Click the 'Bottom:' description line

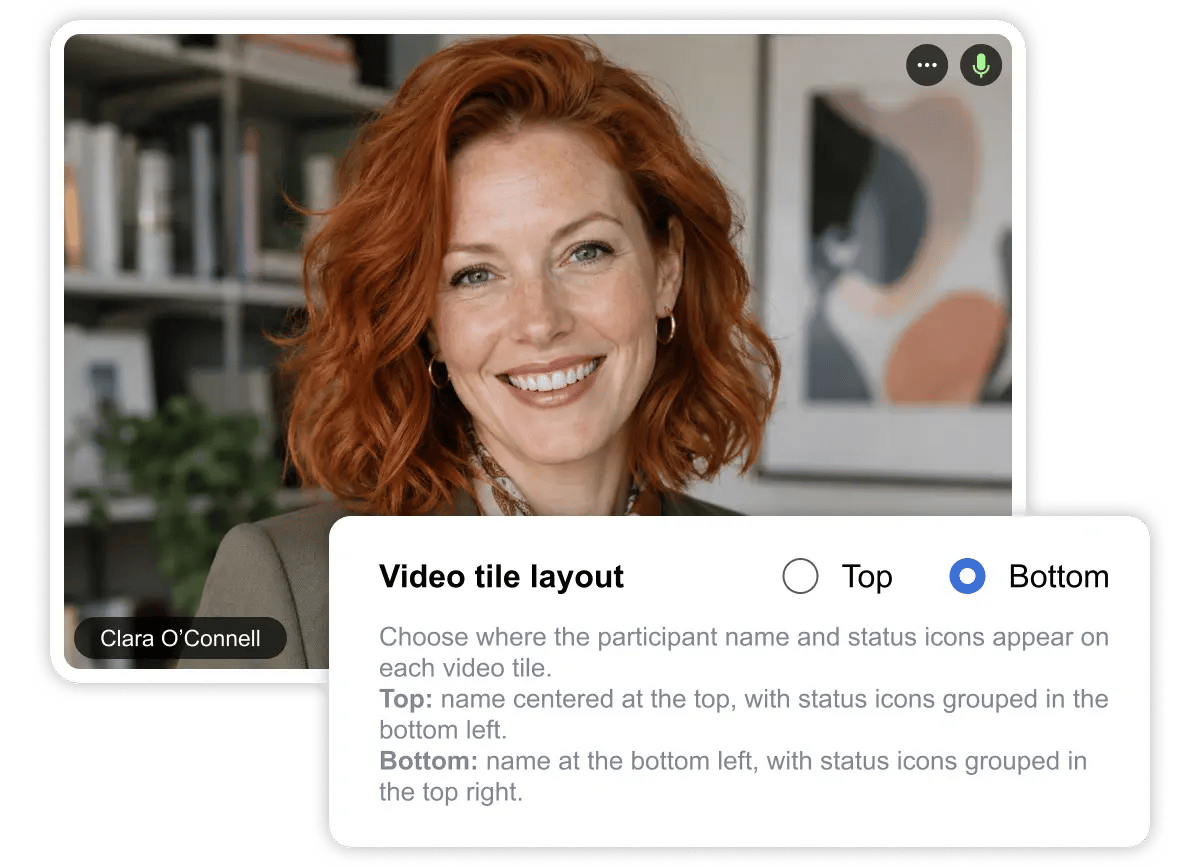tap(733, 777)
